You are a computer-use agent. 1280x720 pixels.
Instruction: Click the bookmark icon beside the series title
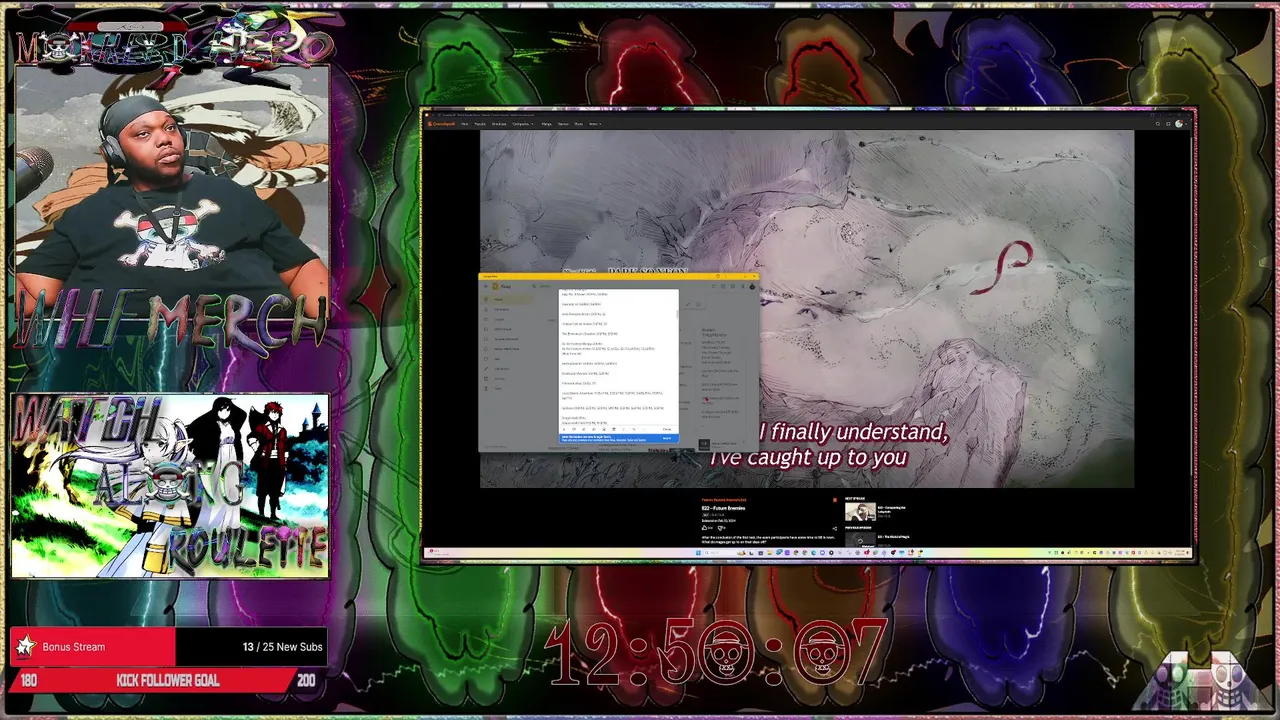[x=835, y=500]
